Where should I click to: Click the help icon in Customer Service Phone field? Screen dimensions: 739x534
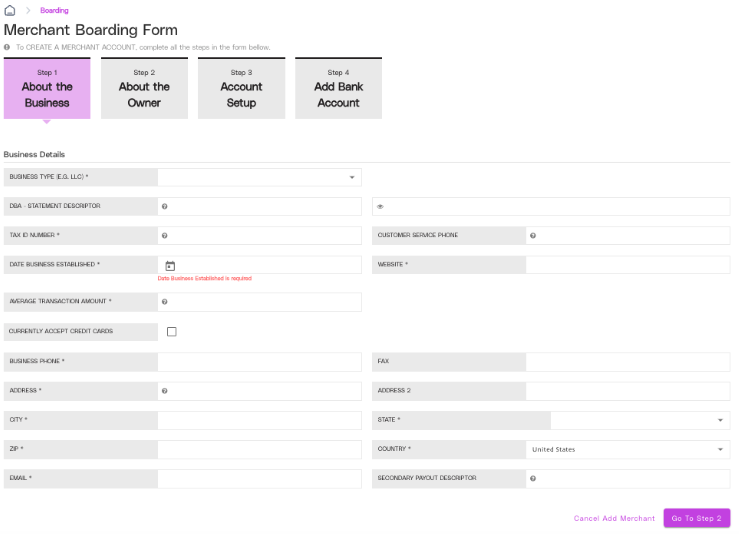(x=533, y=236)
